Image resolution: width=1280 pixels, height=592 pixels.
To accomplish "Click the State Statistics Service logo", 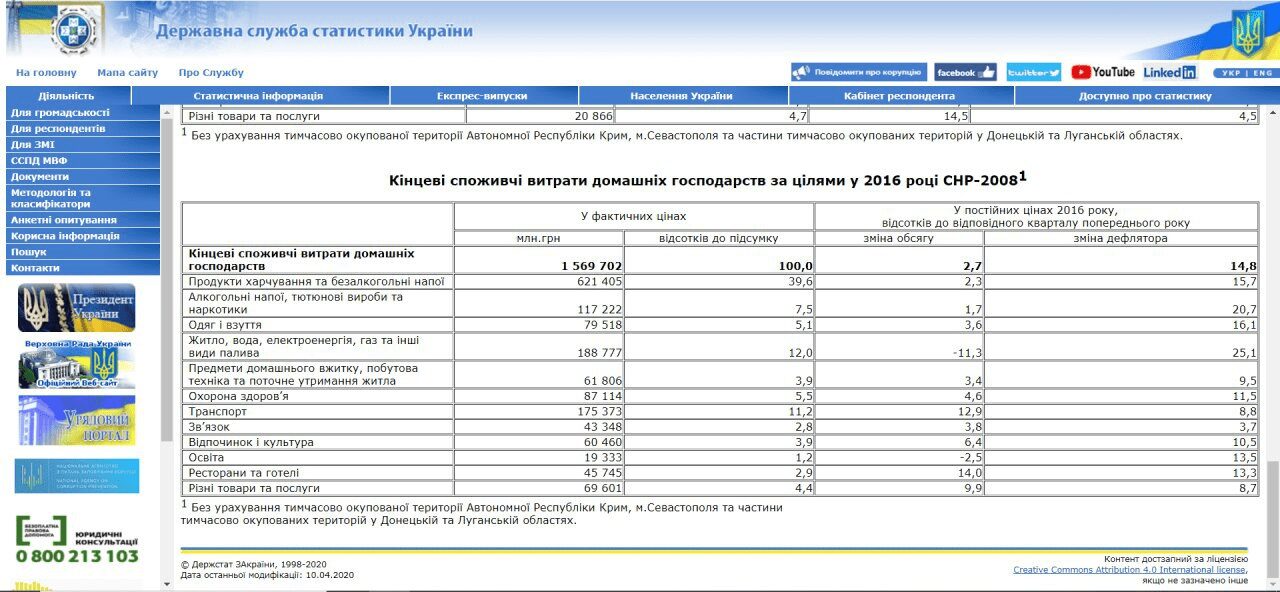I will tap(75, 29).
